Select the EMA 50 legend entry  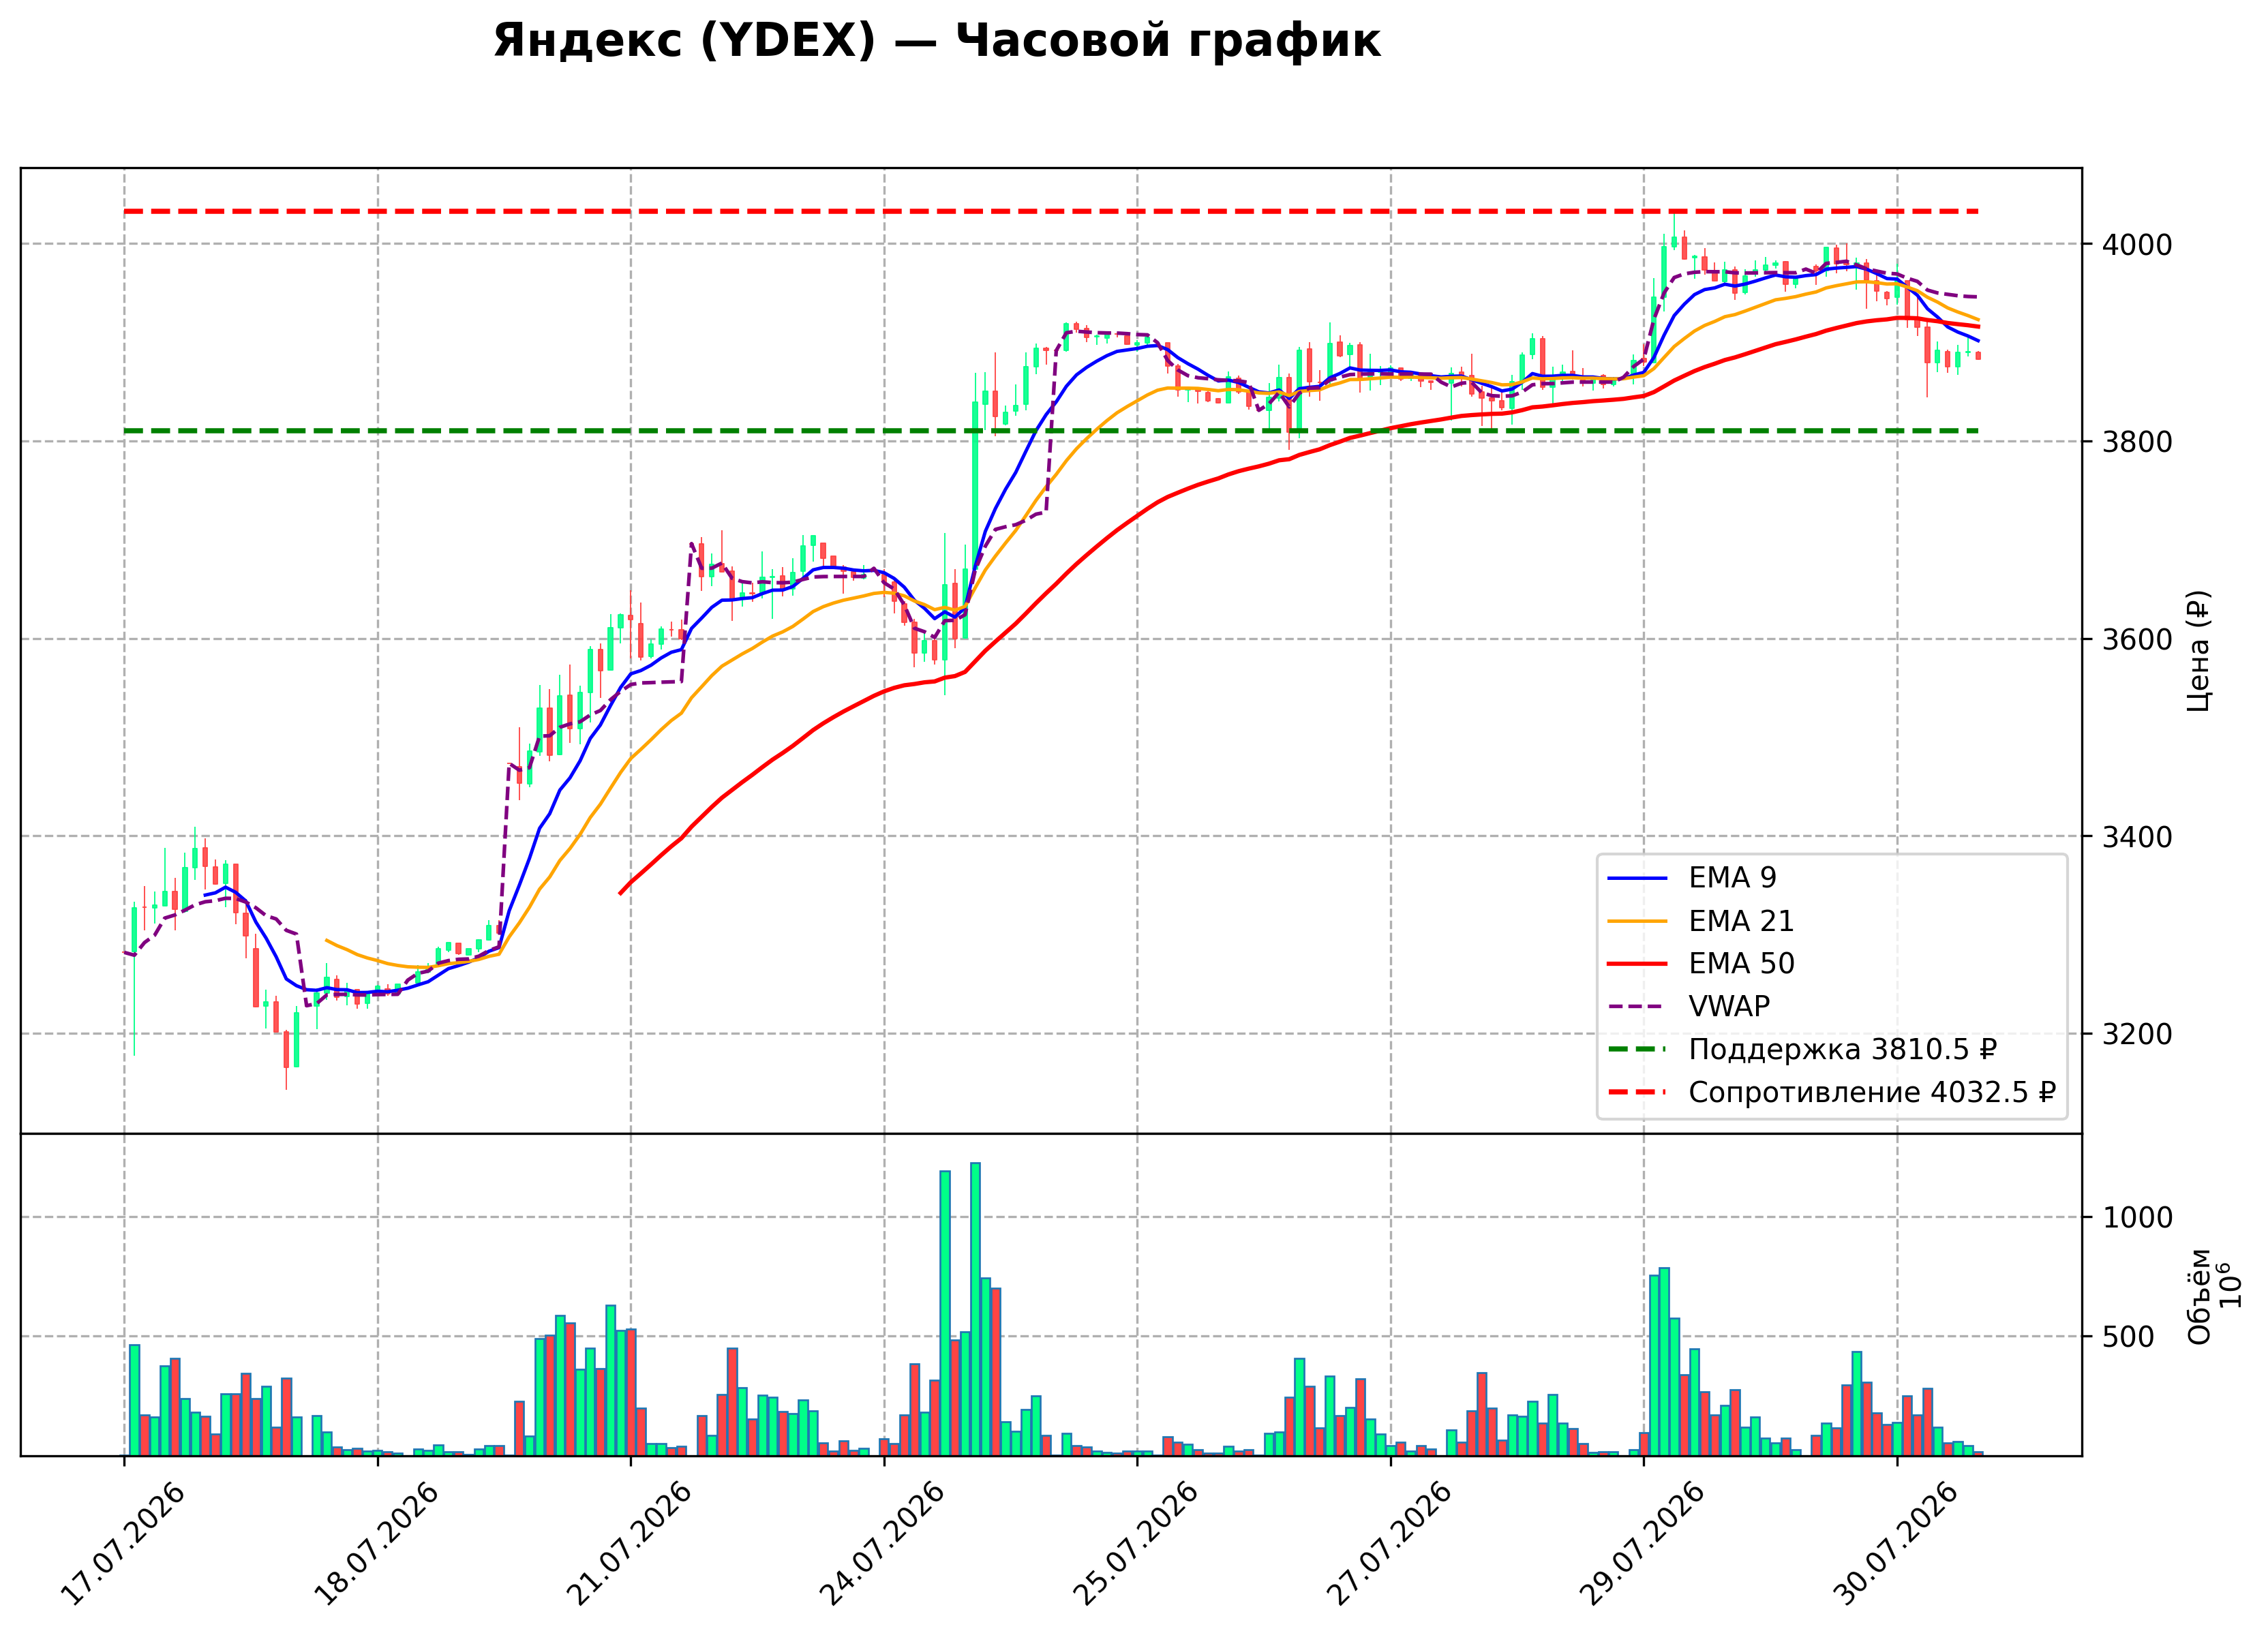tap(1701, 964)
